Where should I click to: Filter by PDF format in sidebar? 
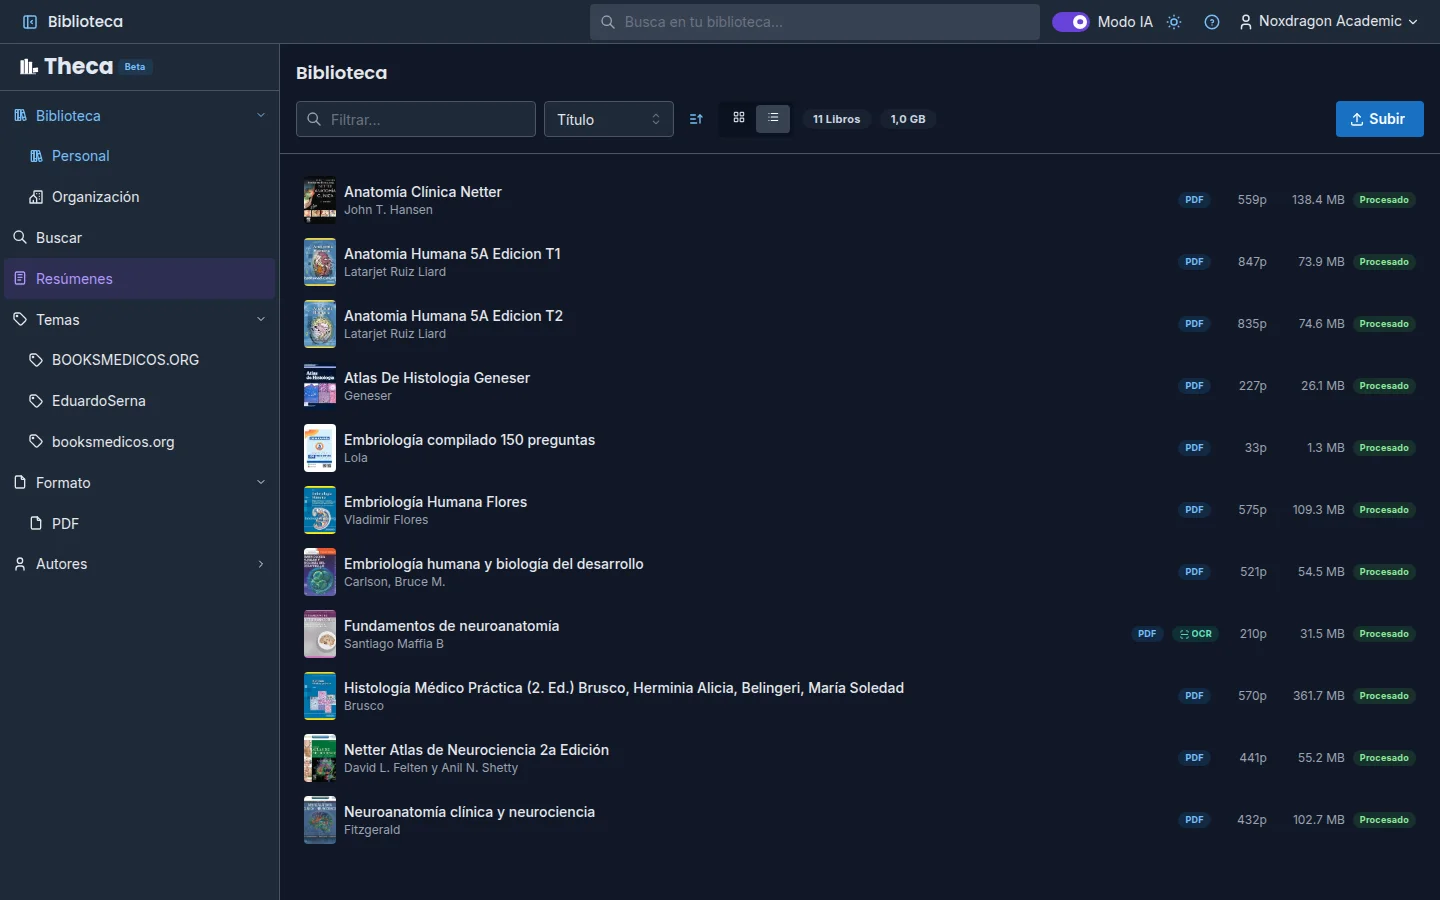tap(140, 524)
